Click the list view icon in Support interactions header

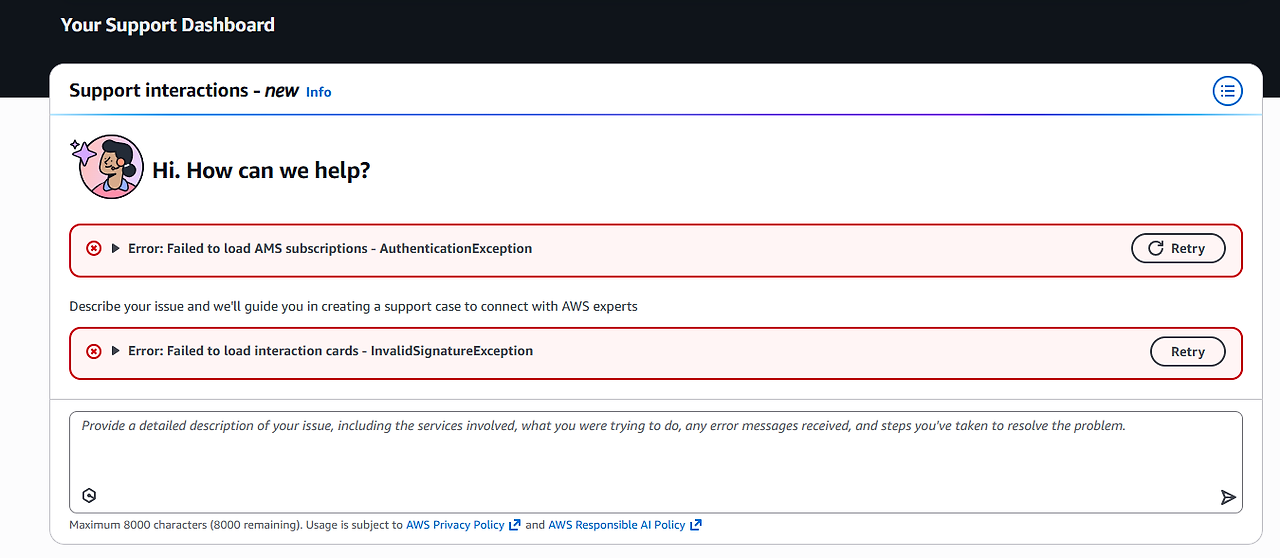click(1227, 91)
